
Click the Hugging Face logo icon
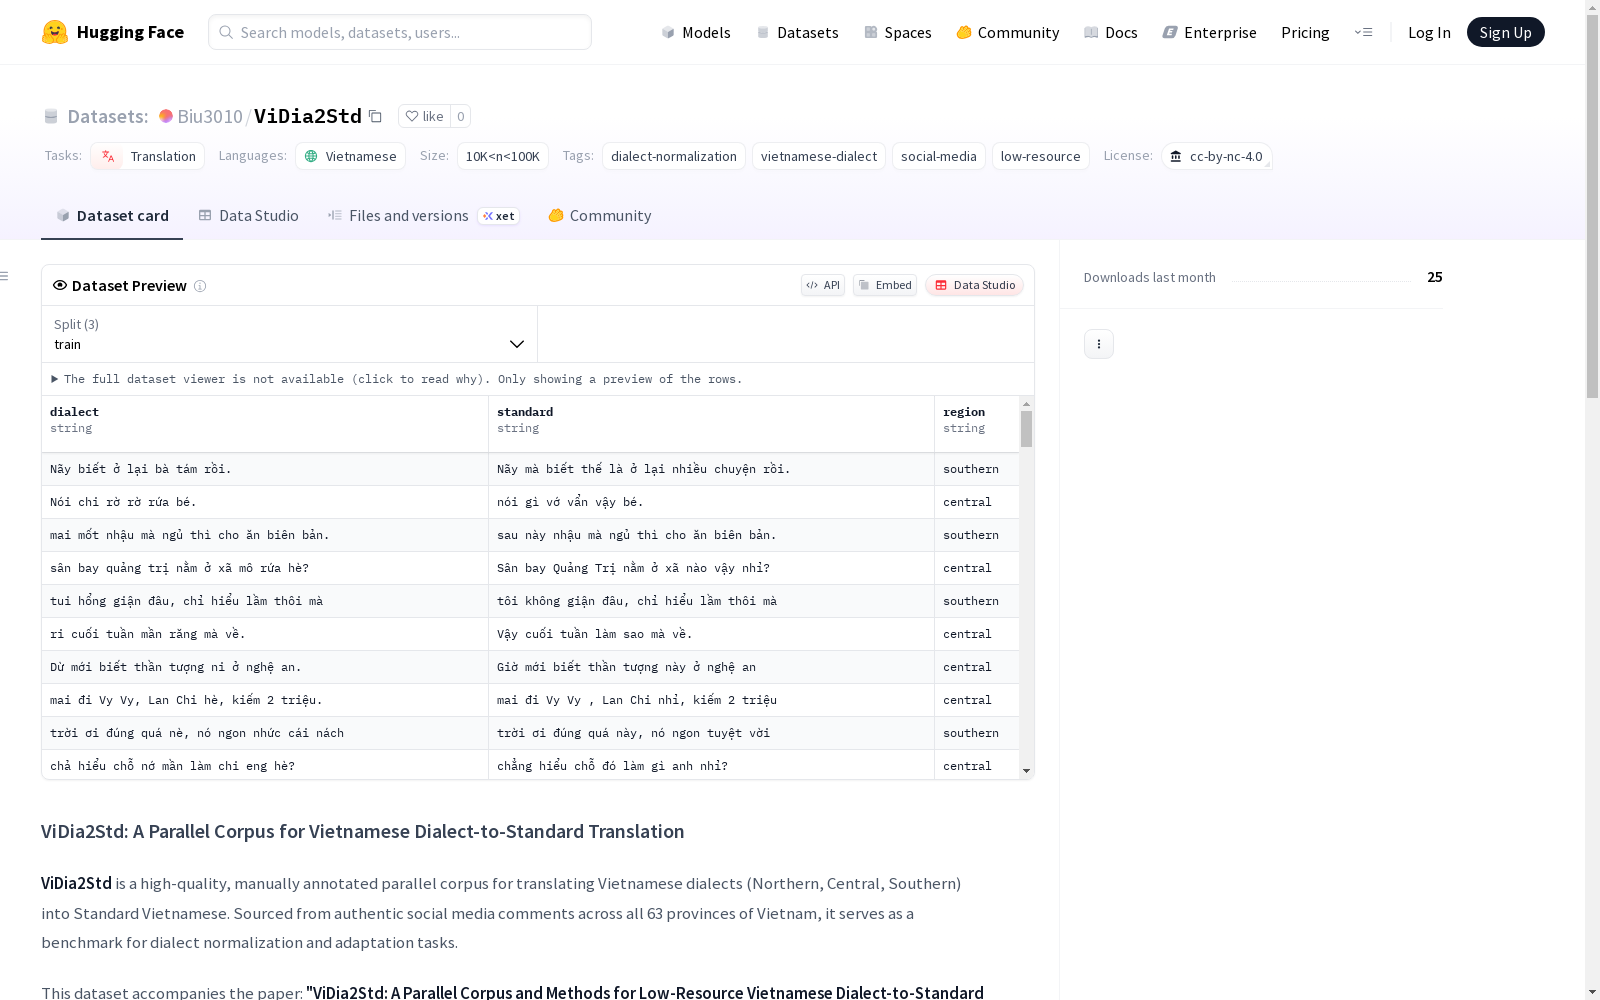55,32
